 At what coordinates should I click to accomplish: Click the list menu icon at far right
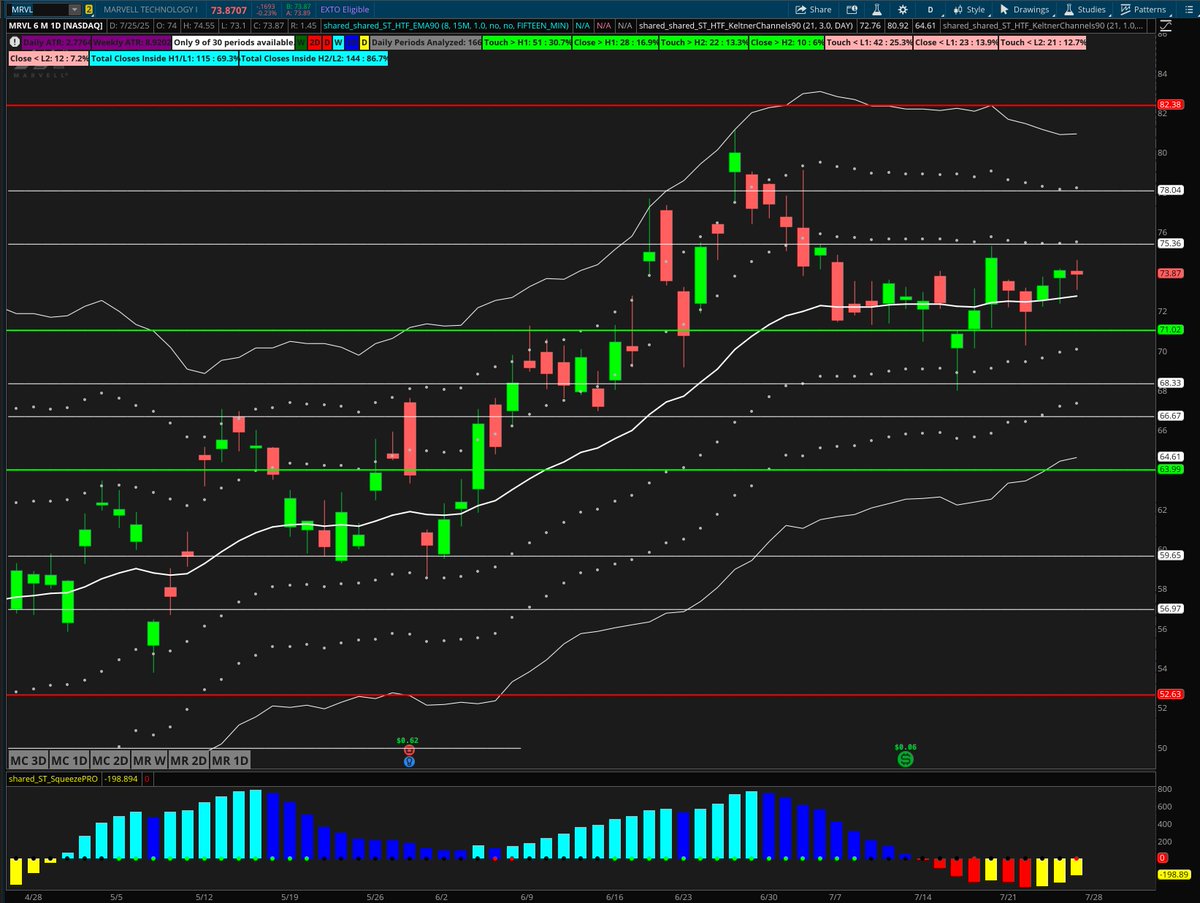pyautogui.click(x=1189, y=9)
